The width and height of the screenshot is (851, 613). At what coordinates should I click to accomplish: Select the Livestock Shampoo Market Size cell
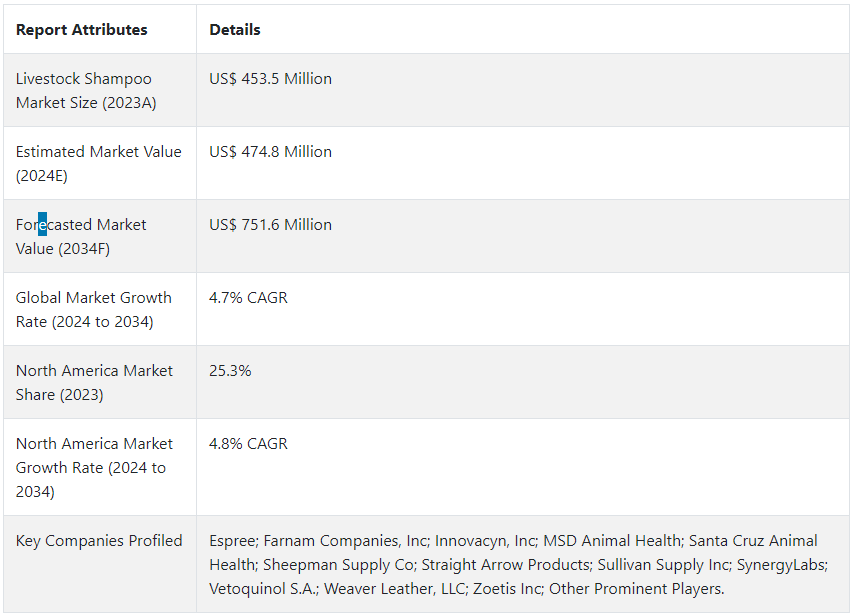coord(85,90)
